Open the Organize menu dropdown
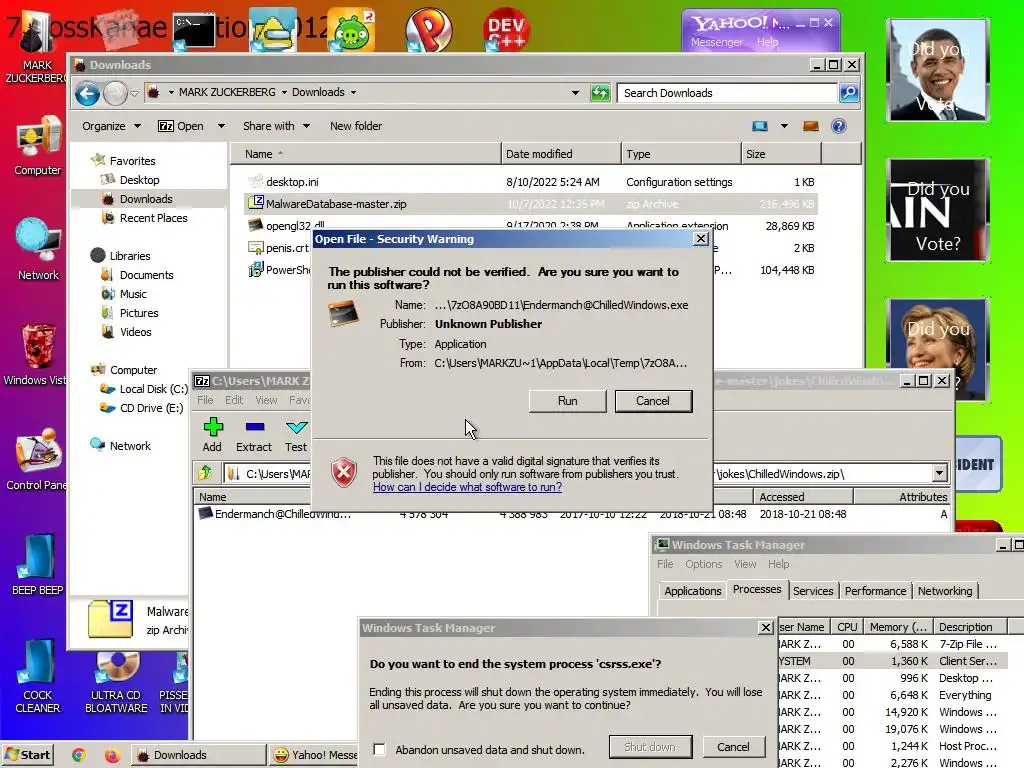The image size is (1024, 768). [111, 126]
